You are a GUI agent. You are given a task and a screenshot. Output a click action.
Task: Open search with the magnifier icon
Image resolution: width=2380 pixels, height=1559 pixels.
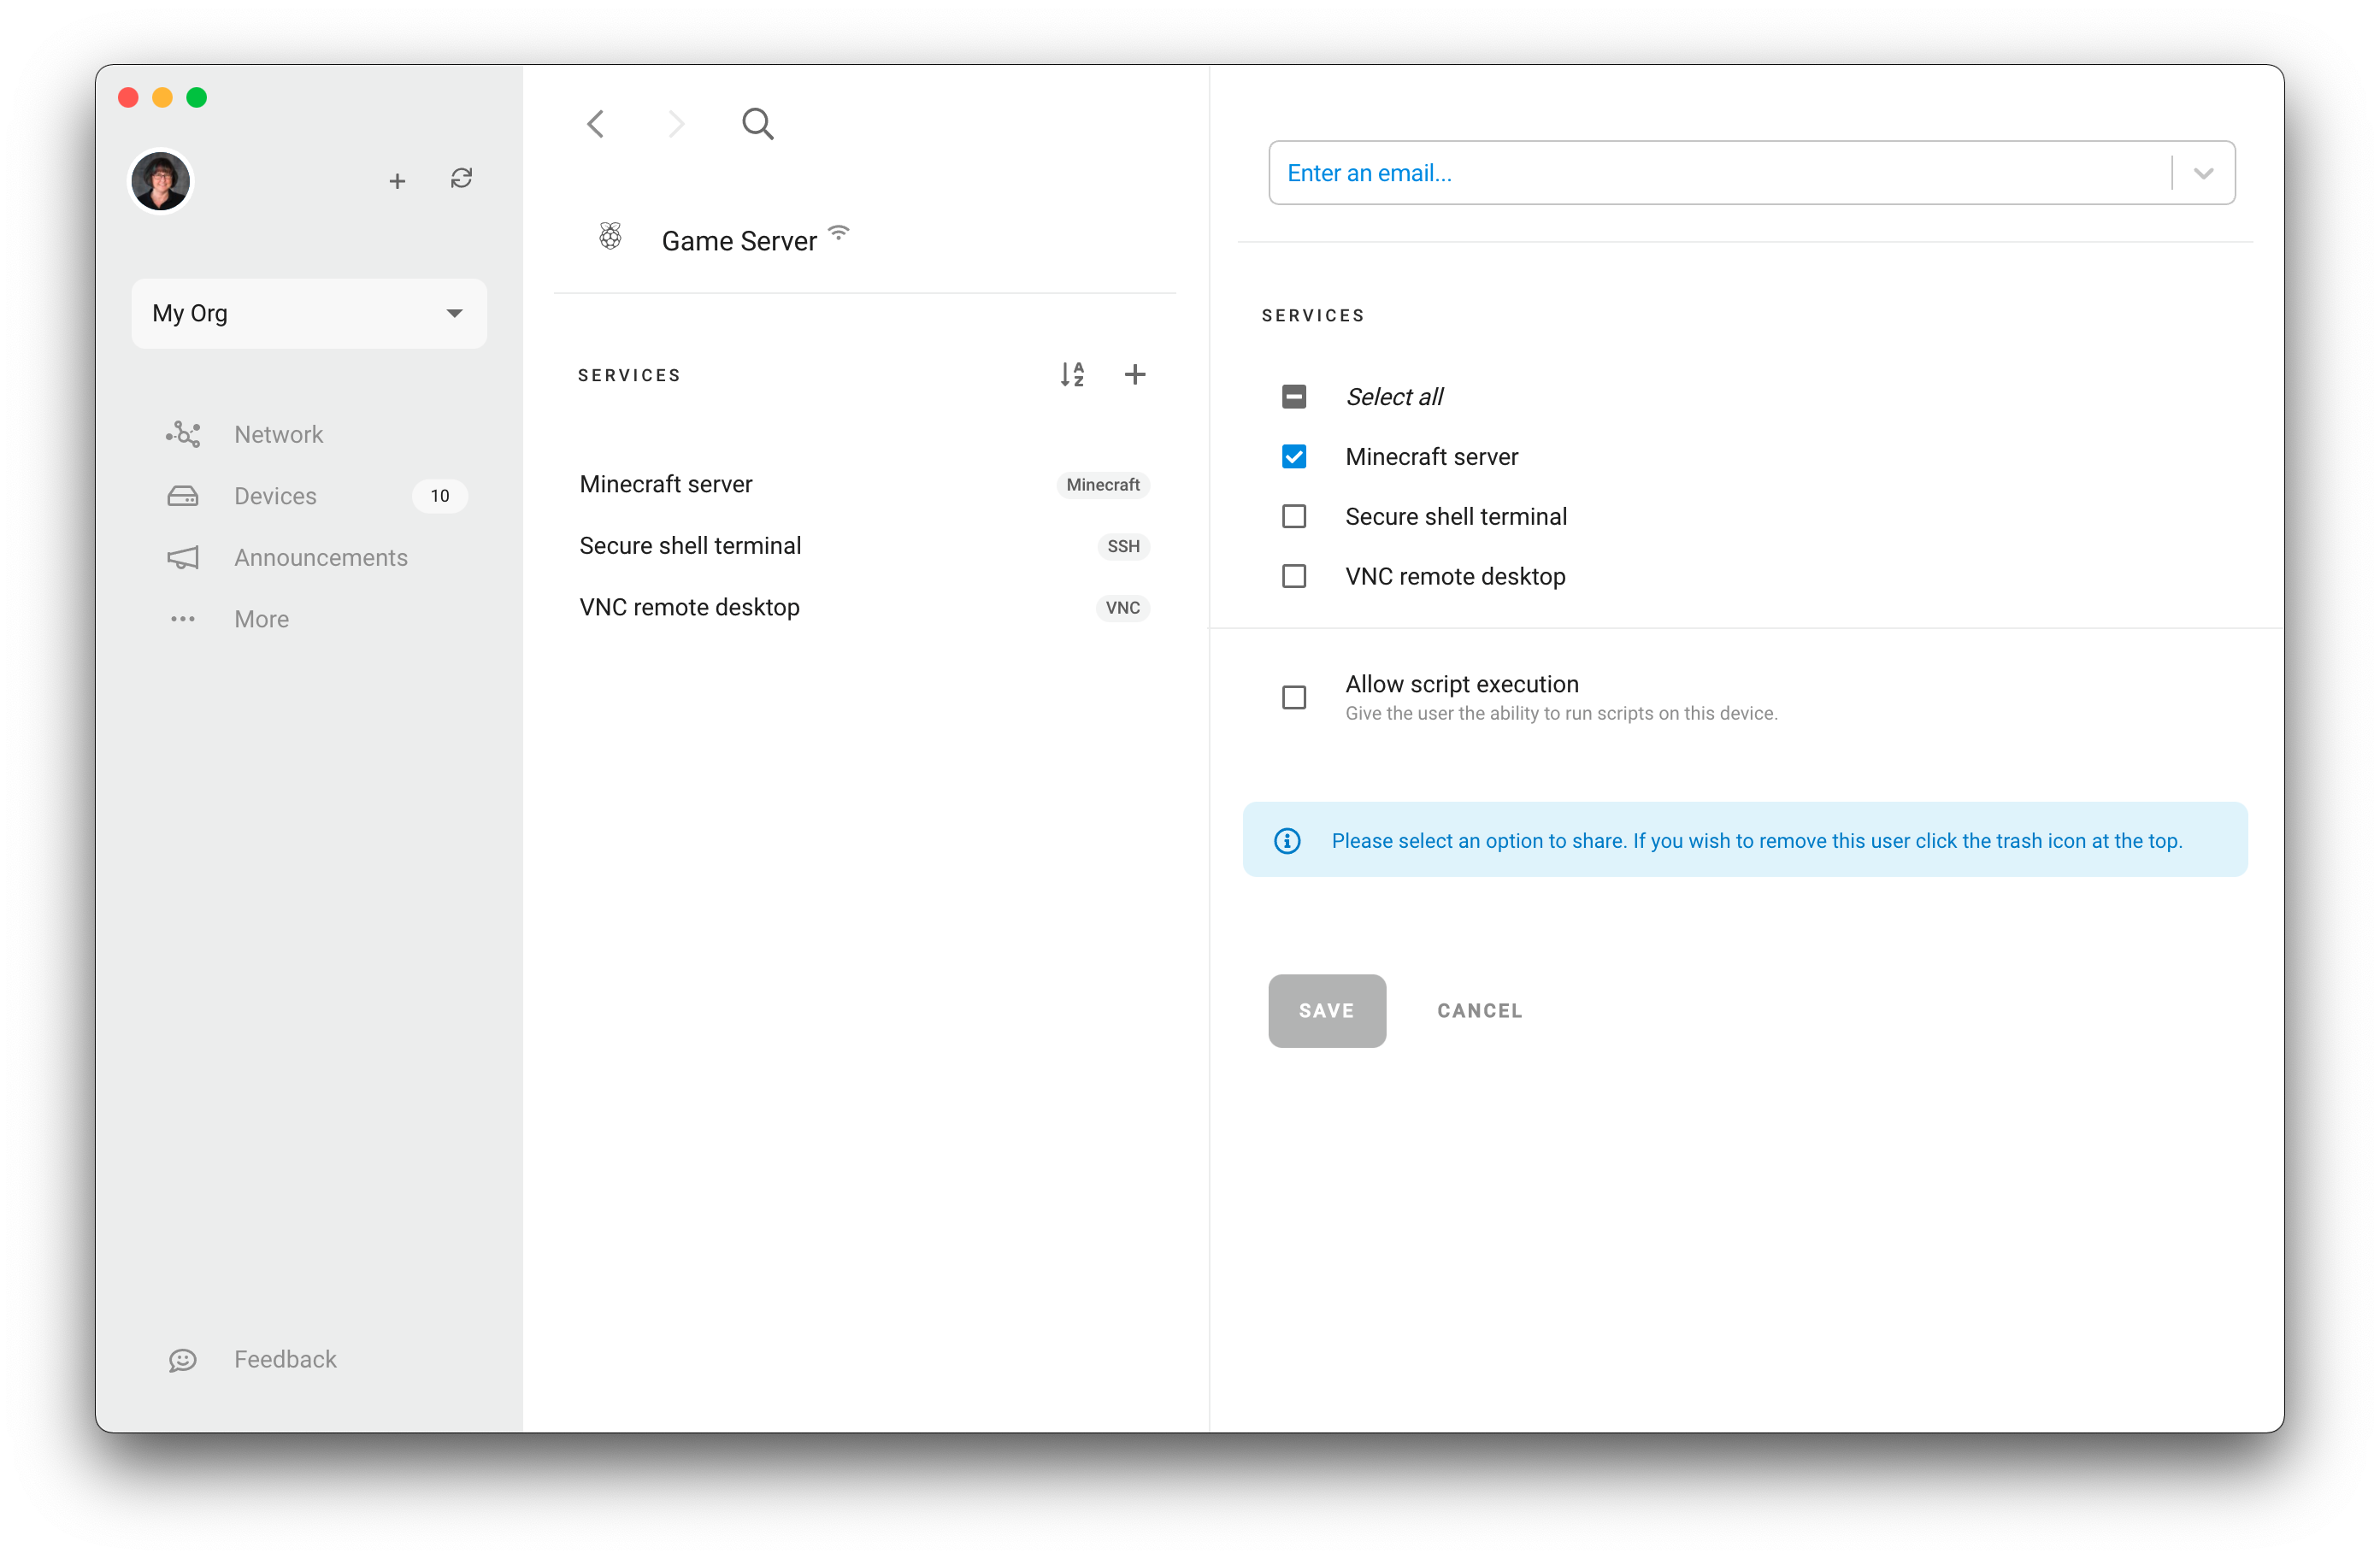pyautogui.click(x=757, y=124)
